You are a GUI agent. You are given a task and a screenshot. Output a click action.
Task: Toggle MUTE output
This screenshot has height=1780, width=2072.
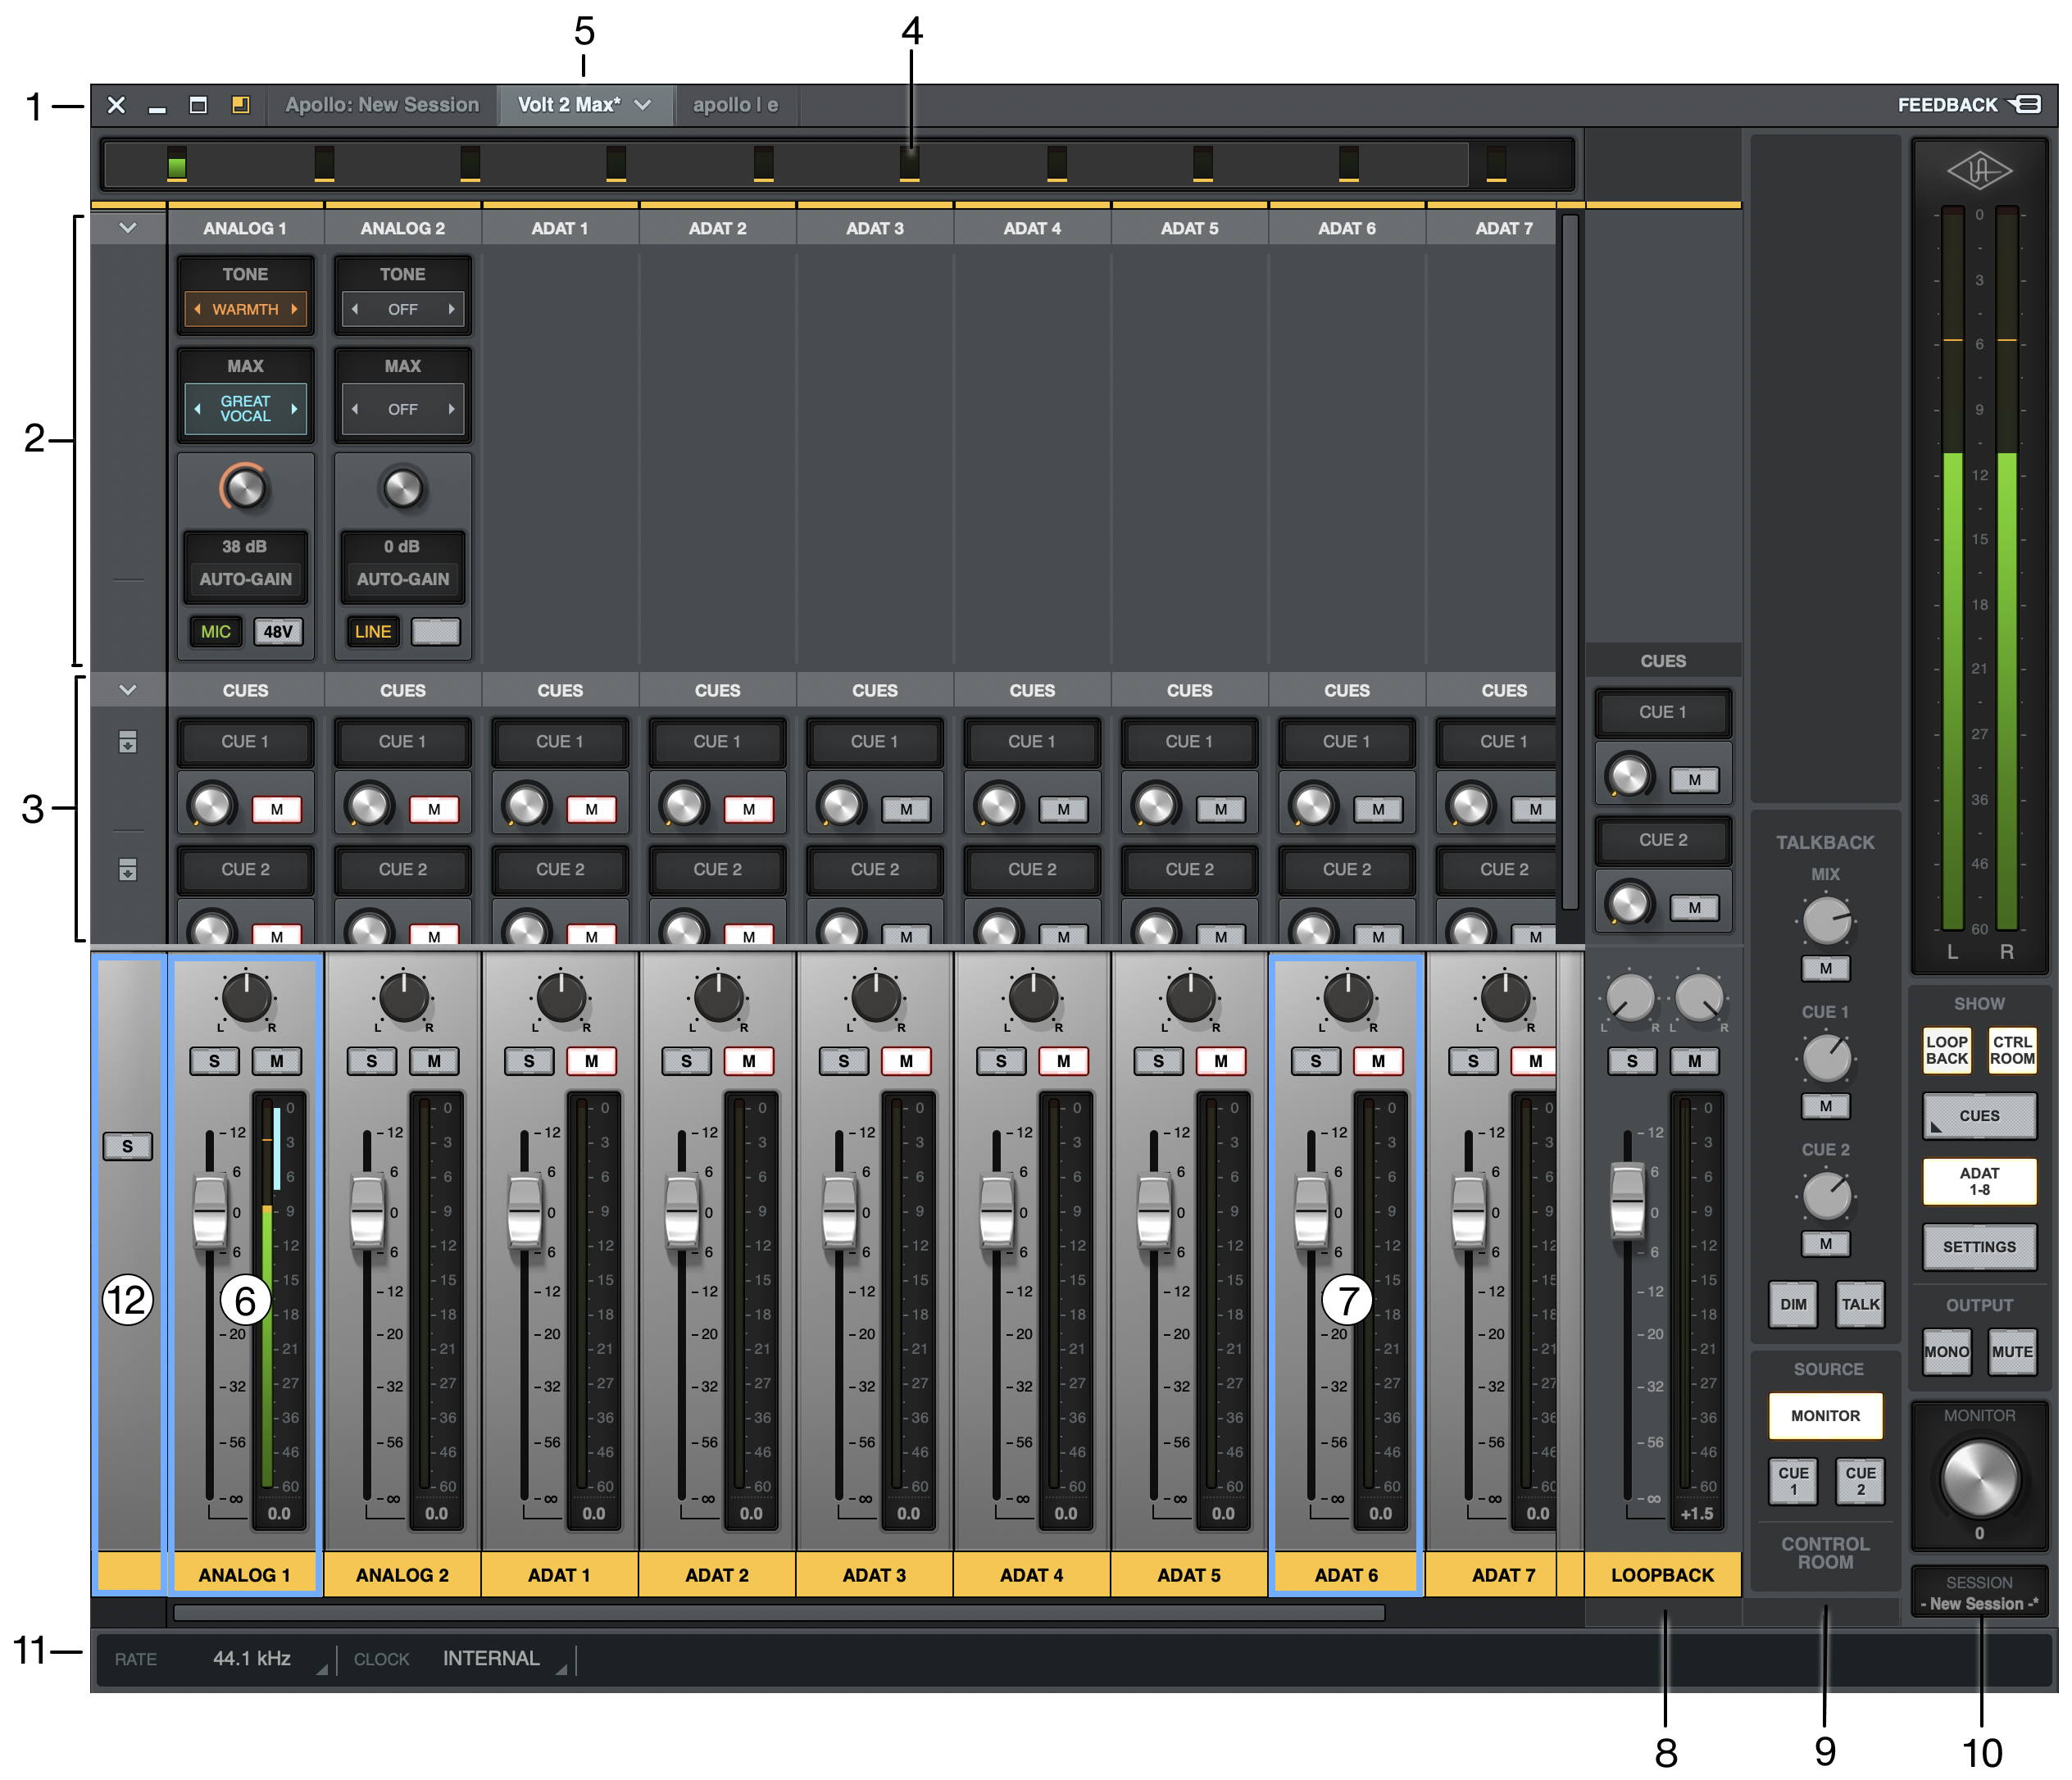(x=2012, y=1352)
